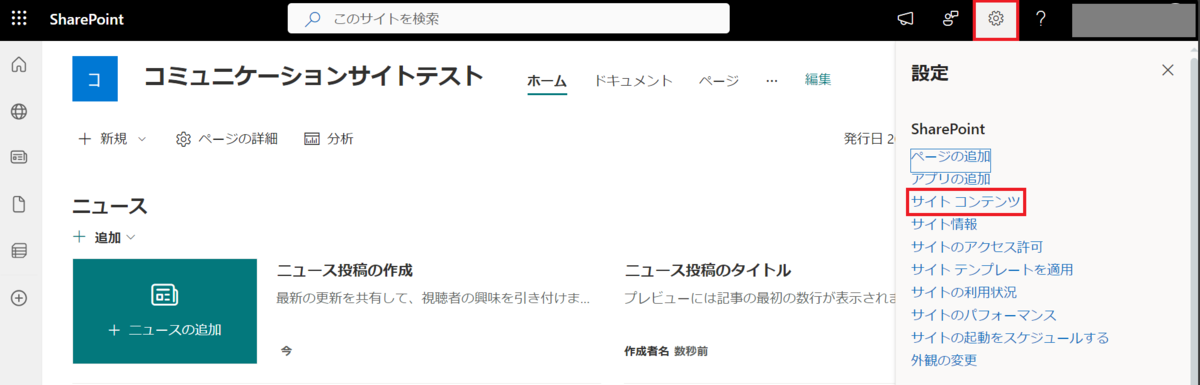Screen dimensions: 1200x385
Task: Open the app launcher waffle icon
Action: pyautogui.click(x=20, y=19)
